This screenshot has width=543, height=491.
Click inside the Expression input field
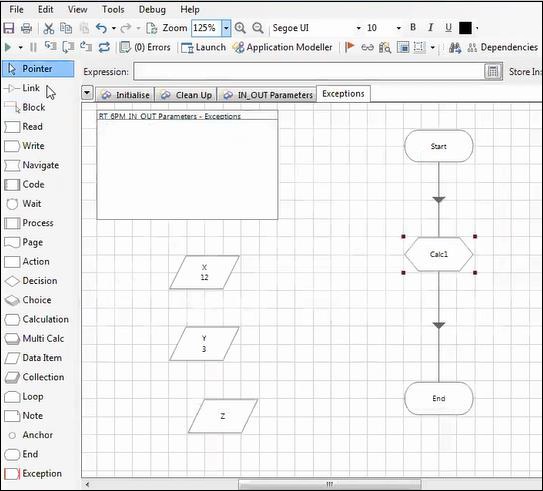pos(309,72)
